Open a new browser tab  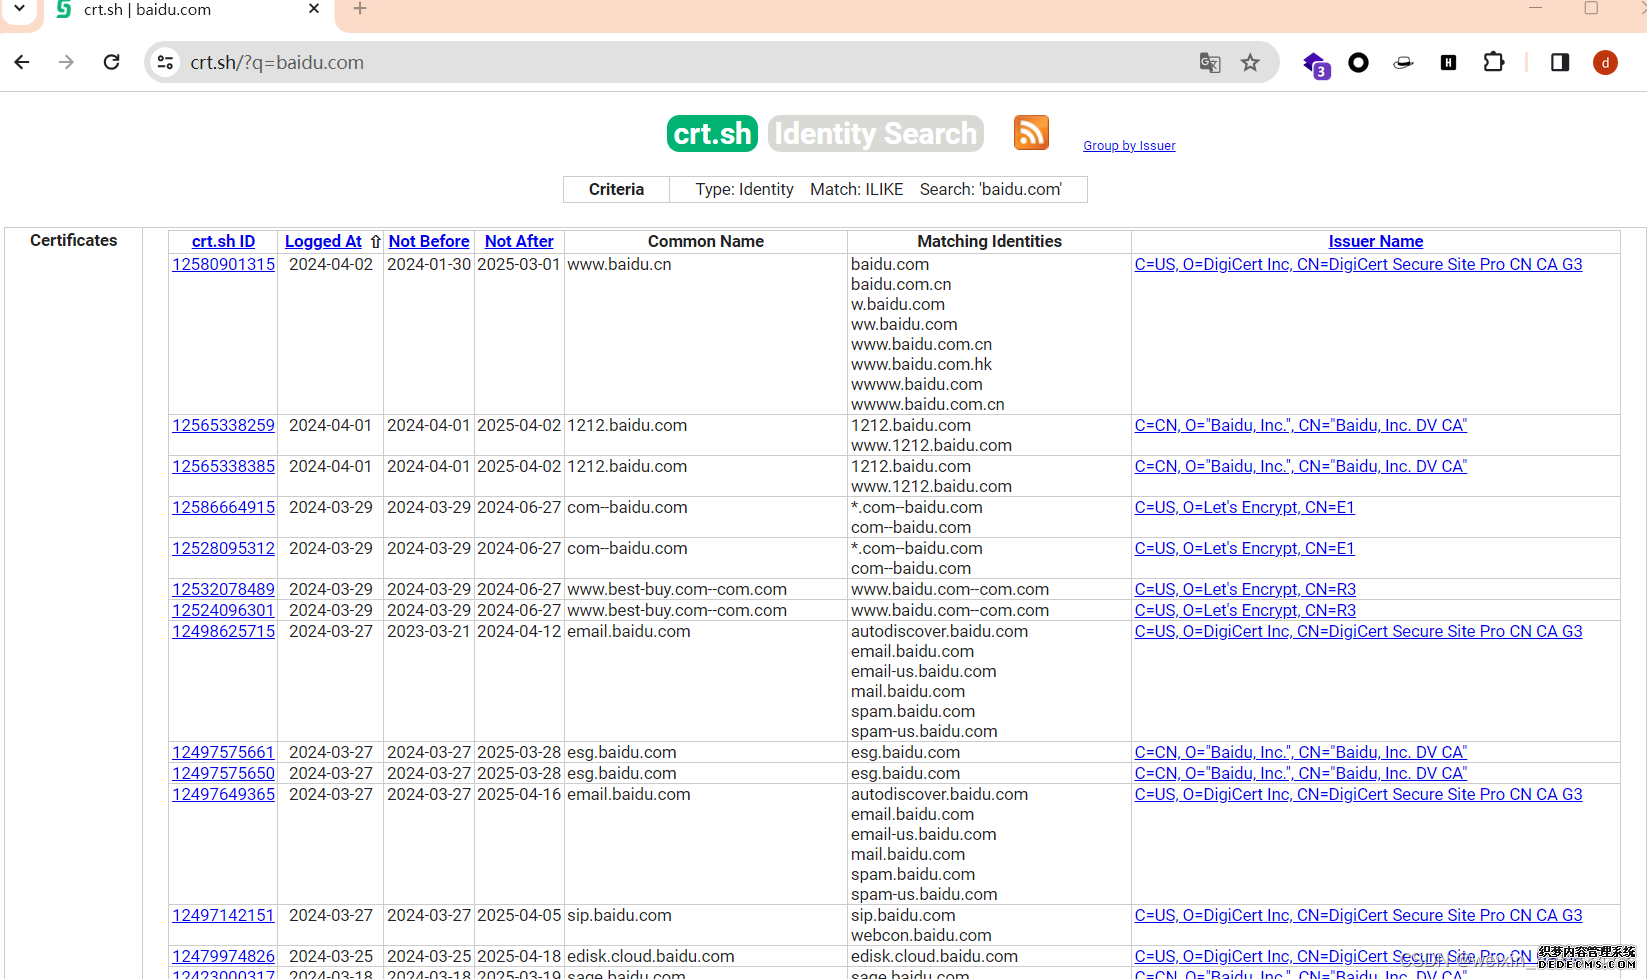coord(360,9)
